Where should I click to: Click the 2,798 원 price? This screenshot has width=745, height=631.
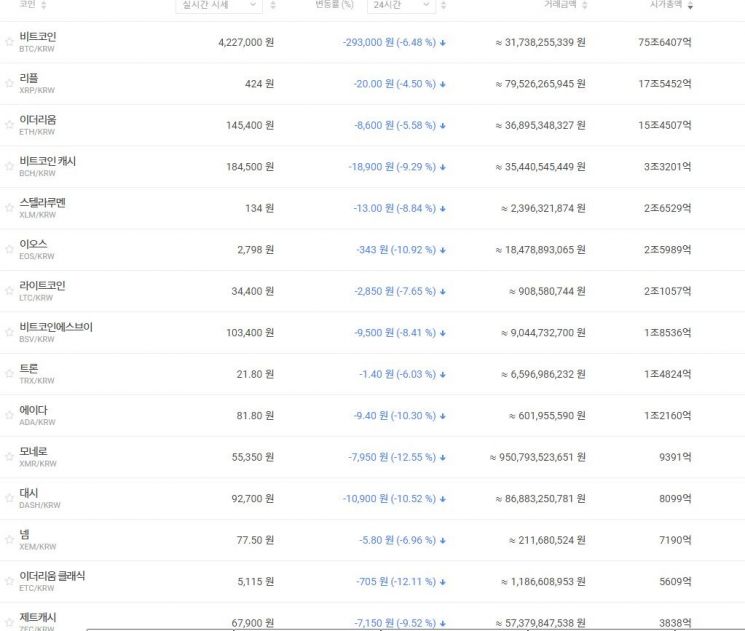pyautogui.click(x=256, y=250)
